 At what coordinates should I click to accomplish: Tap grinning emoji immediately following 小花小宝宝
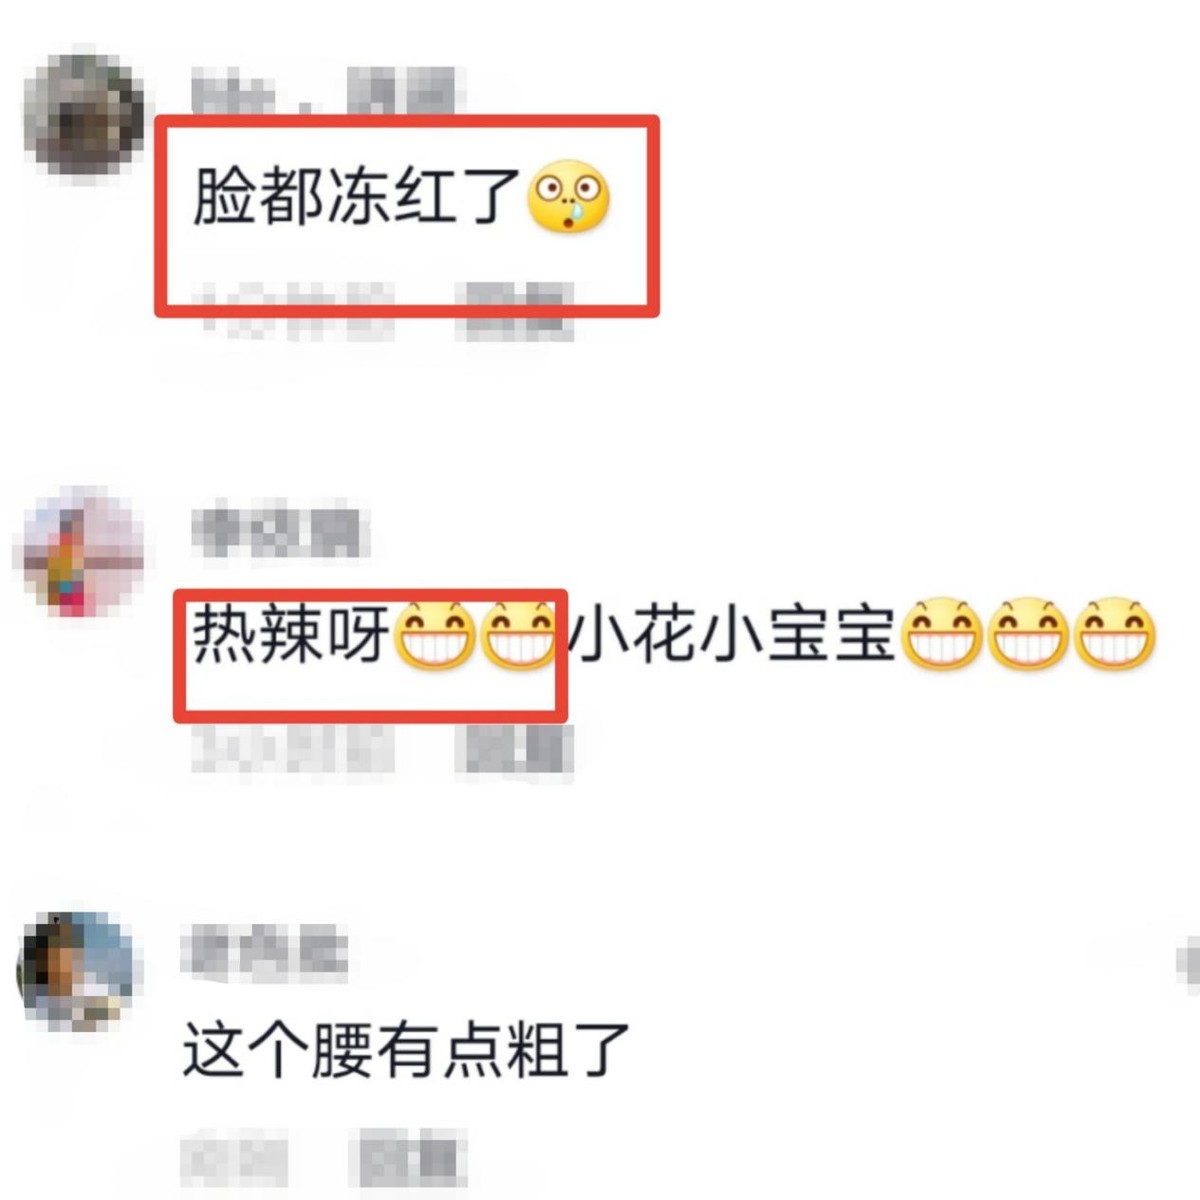[942, 634]
